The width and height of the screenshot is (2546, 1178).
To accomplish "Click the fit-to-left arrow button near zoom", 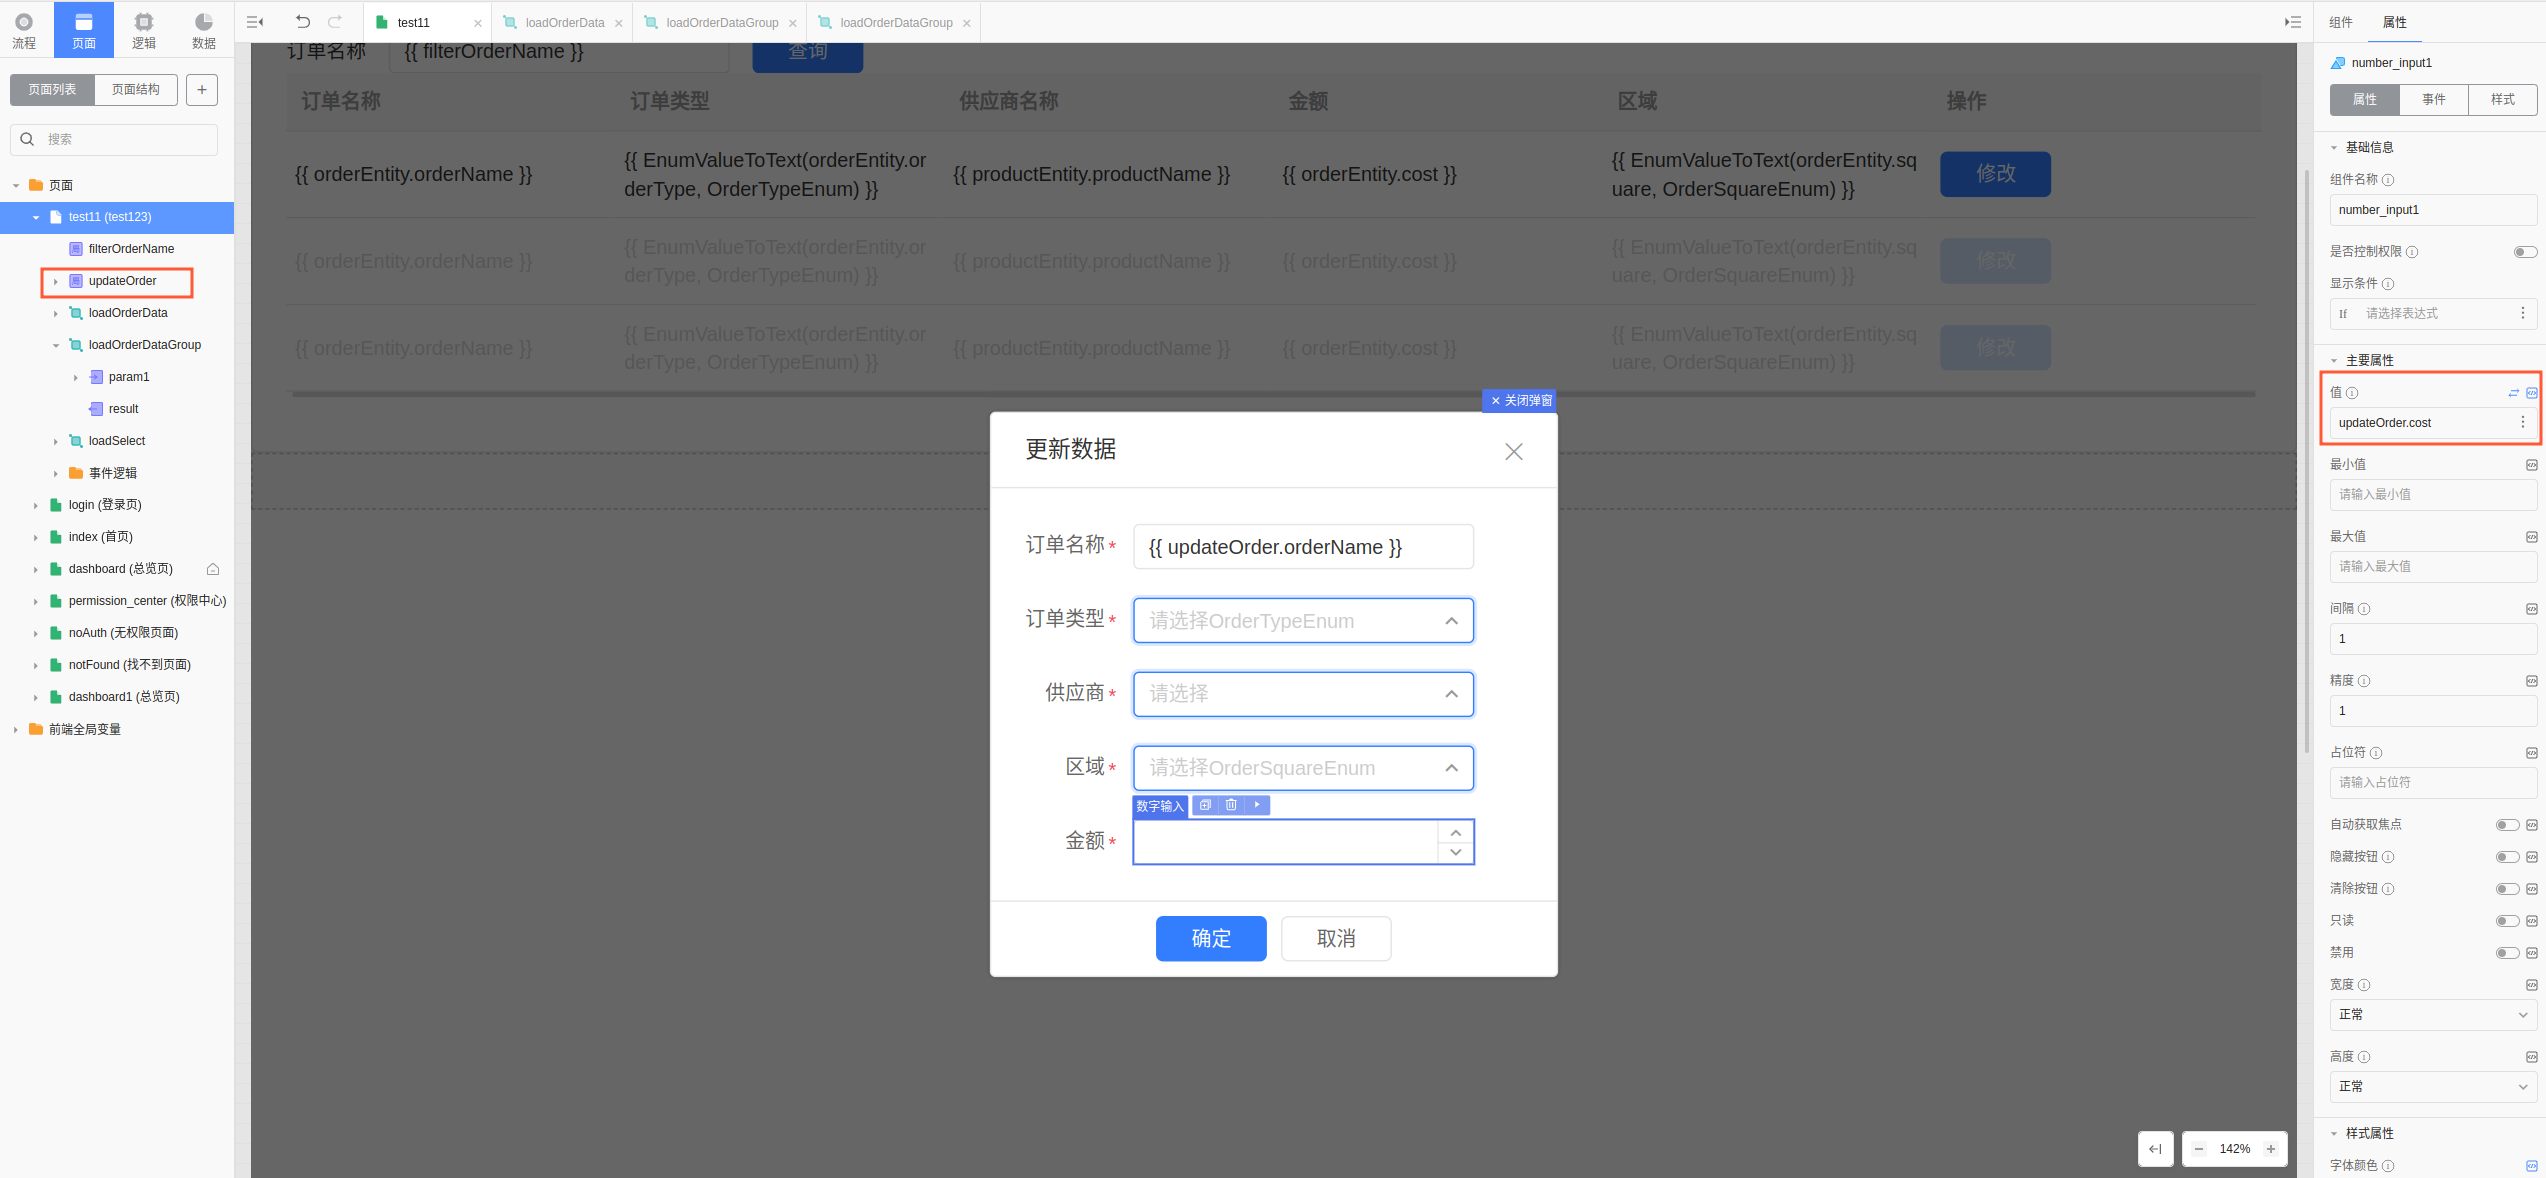I will point(2155,1149).
